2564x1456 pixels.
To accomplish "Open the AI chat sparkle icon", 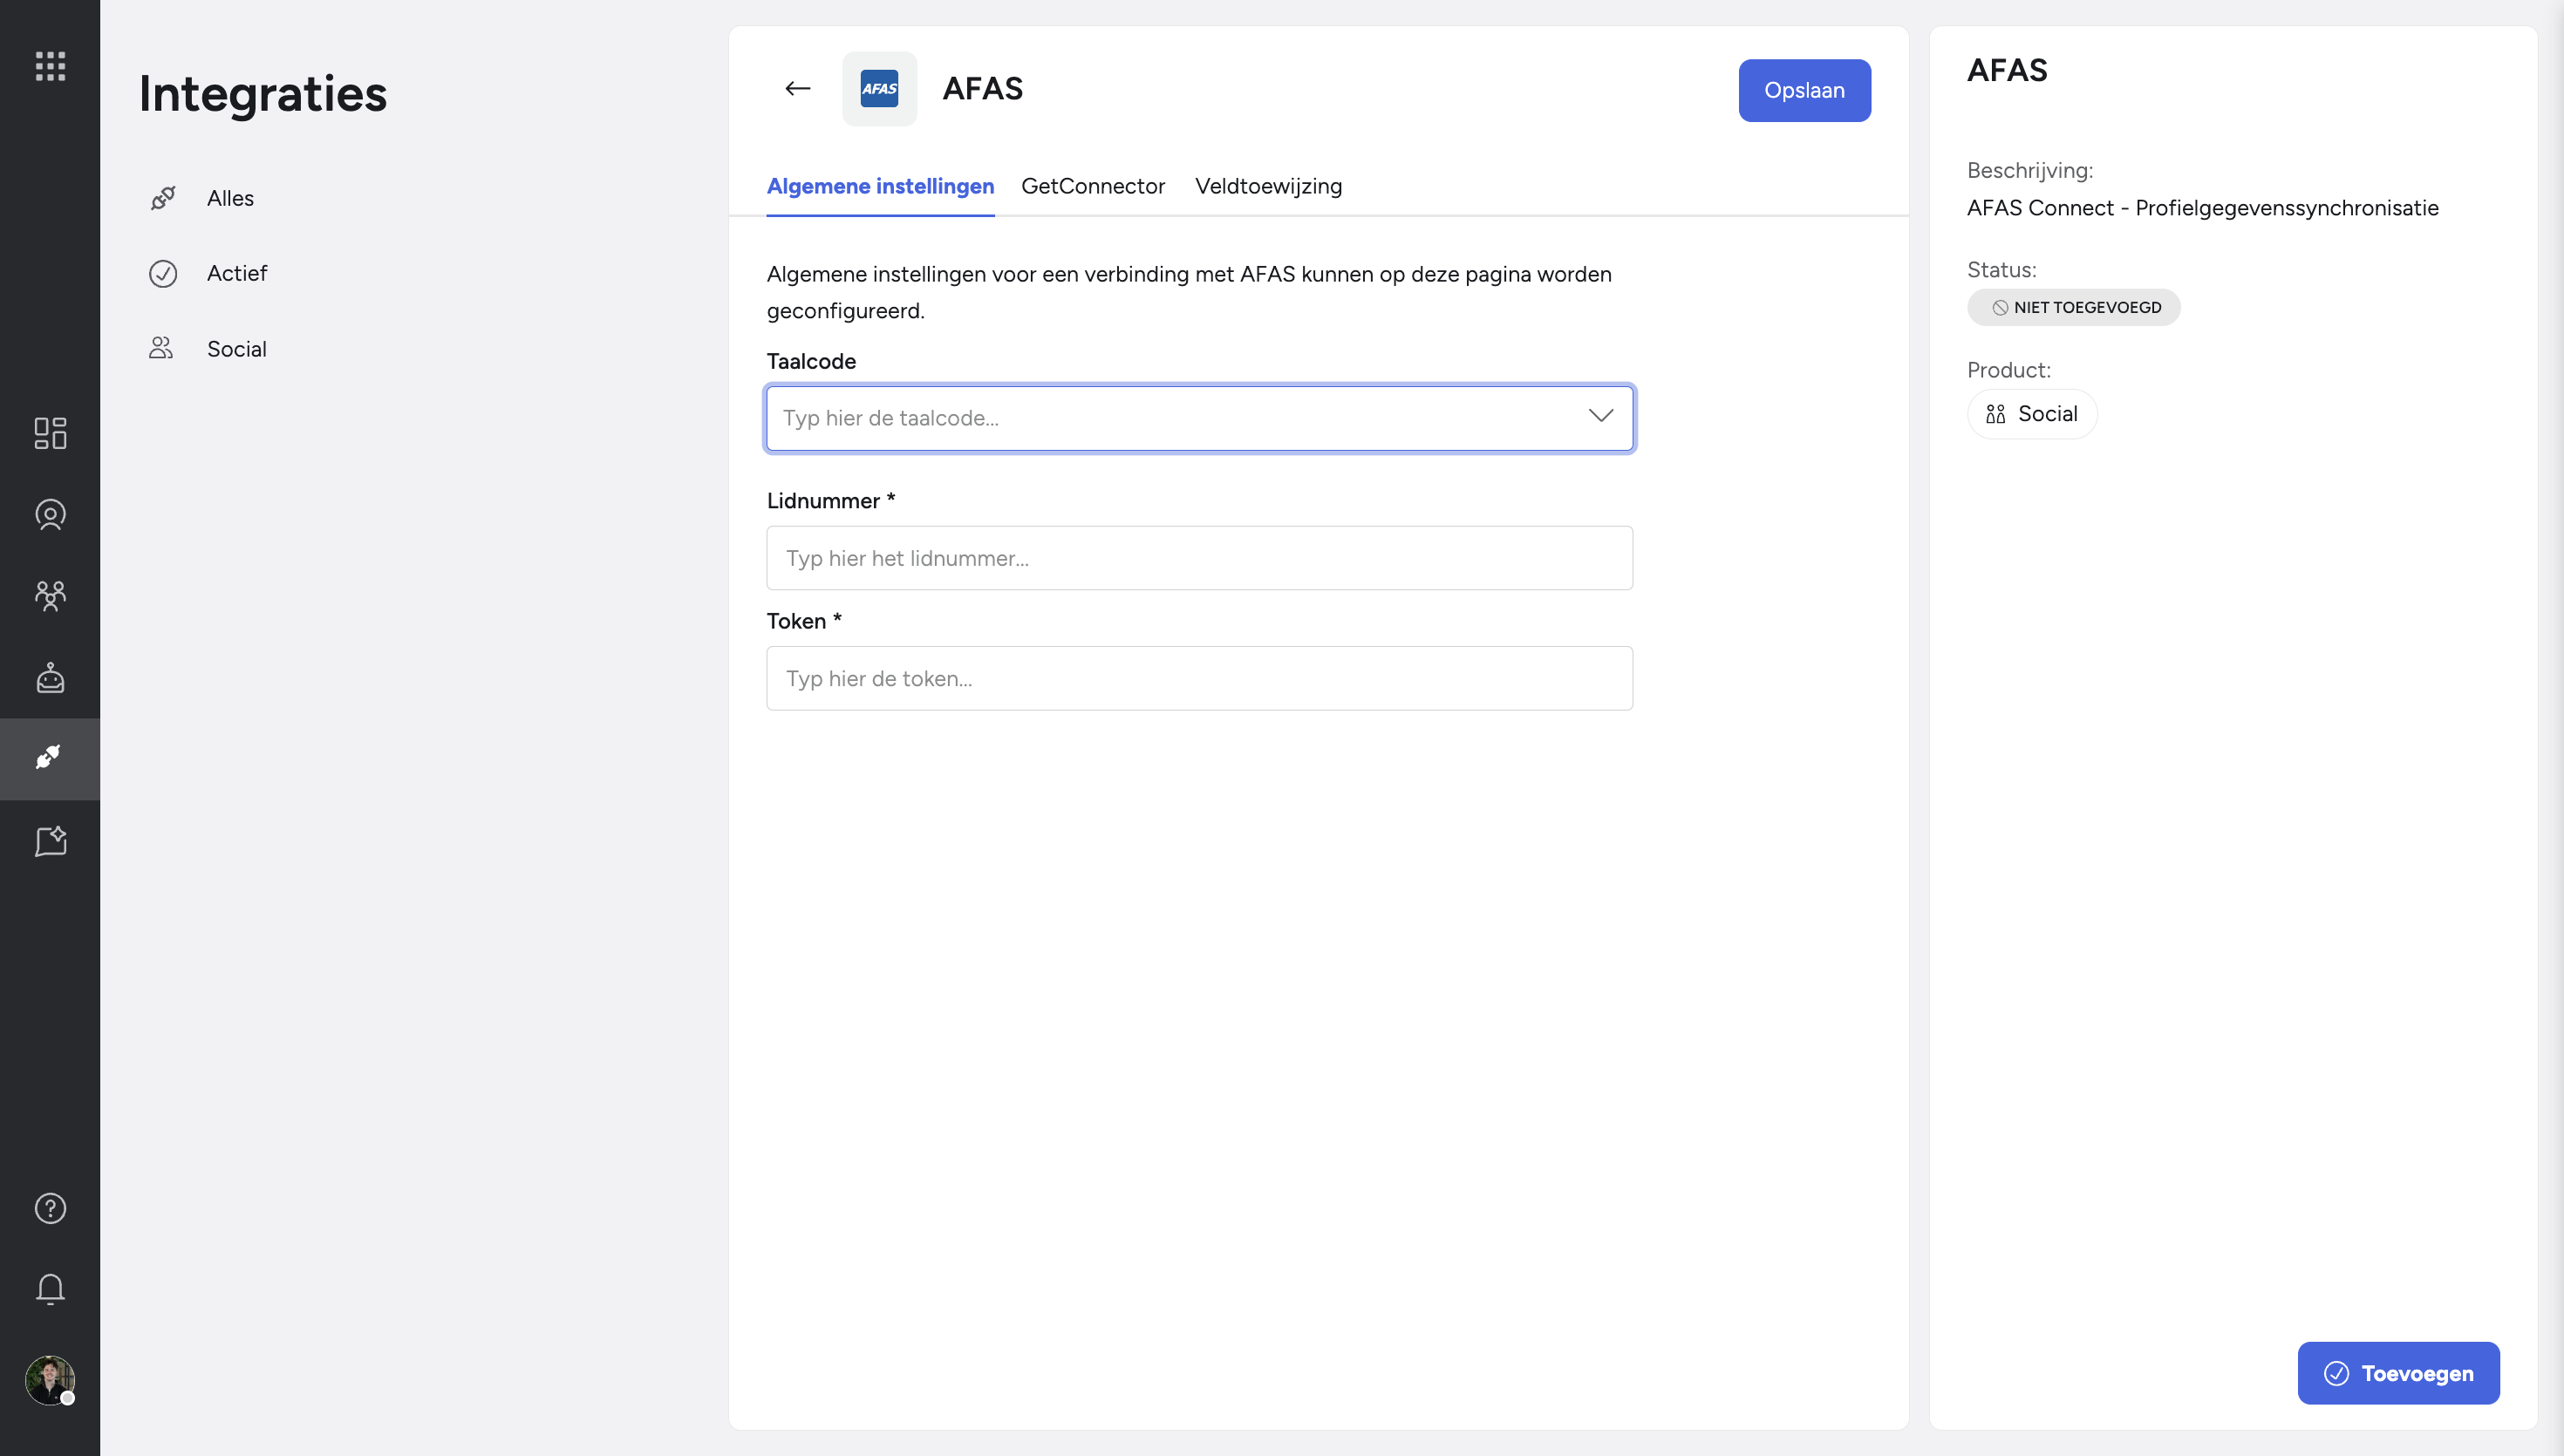I will [x=50, y=841].
